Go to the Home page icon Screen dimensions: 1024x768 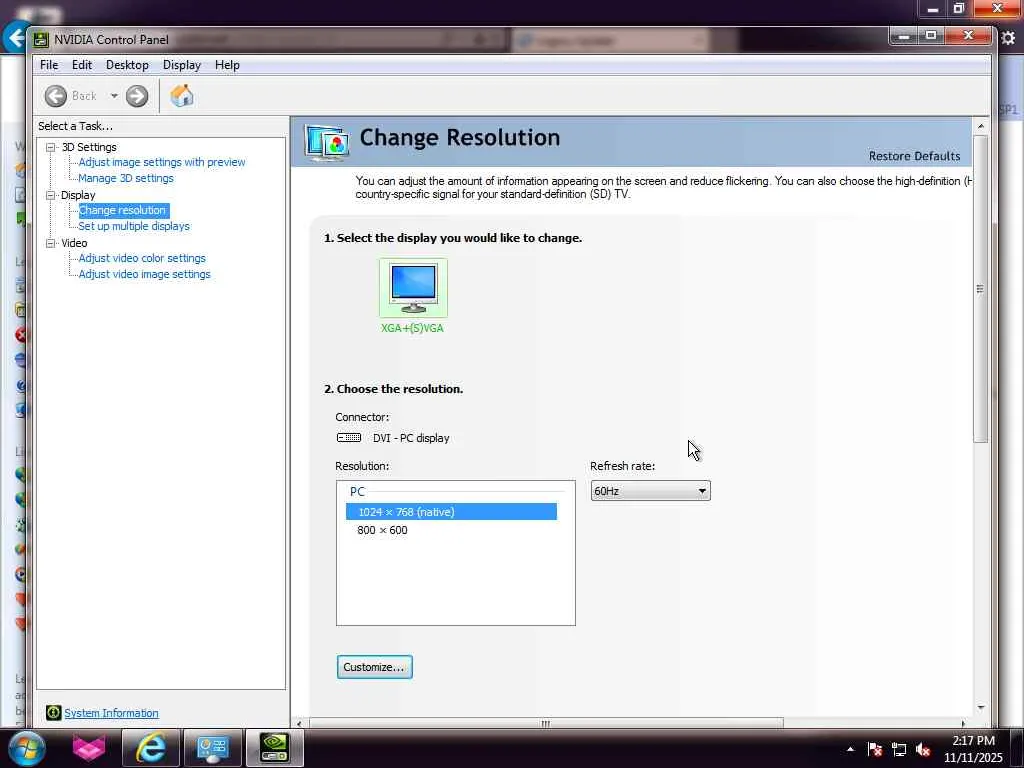pos(182,96)
